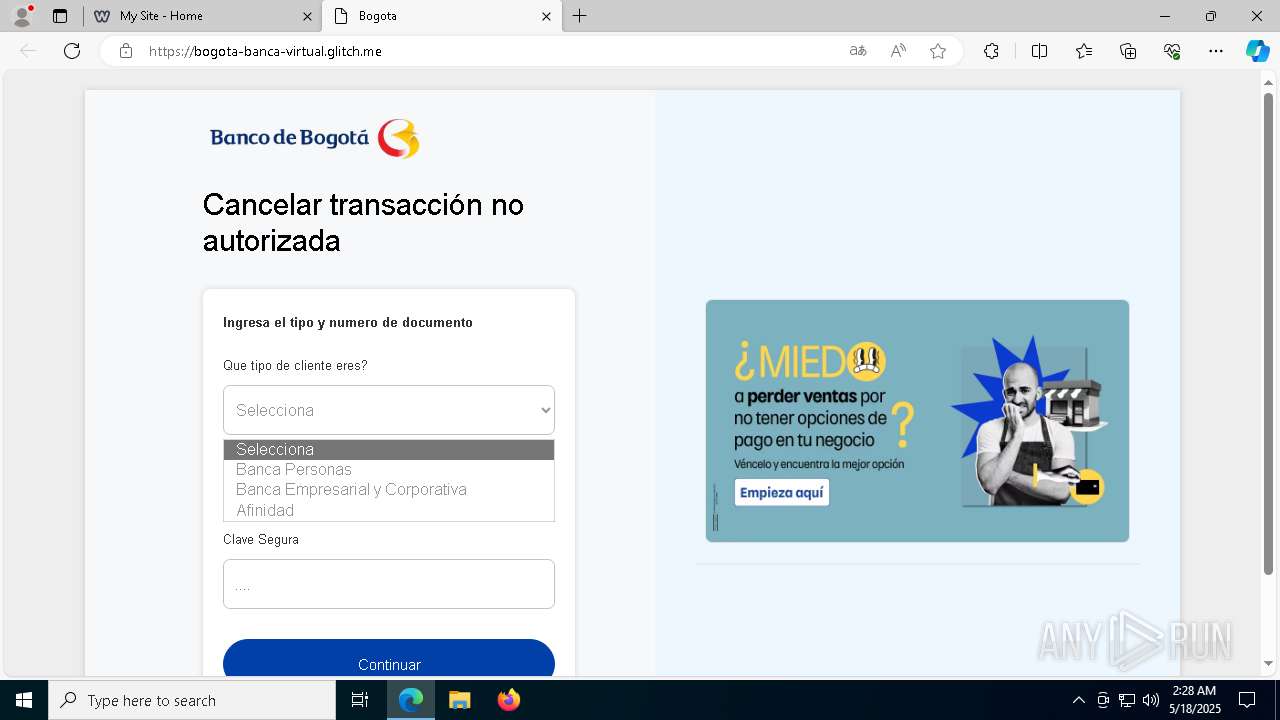Open the volume control tray icon

click(1150, 700)
